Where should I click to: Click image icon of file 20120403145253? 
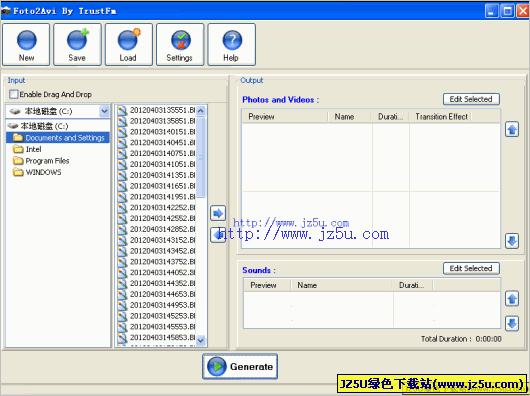[122, 316]
